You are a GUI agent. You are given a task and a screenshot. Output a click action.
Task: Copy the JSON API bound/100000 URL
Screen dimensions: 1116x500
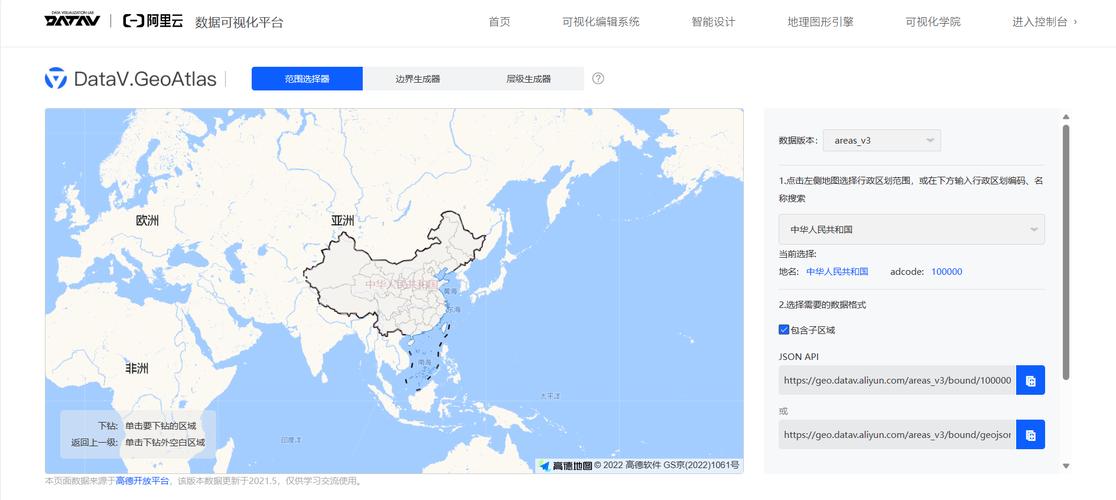pos(1030,381)
